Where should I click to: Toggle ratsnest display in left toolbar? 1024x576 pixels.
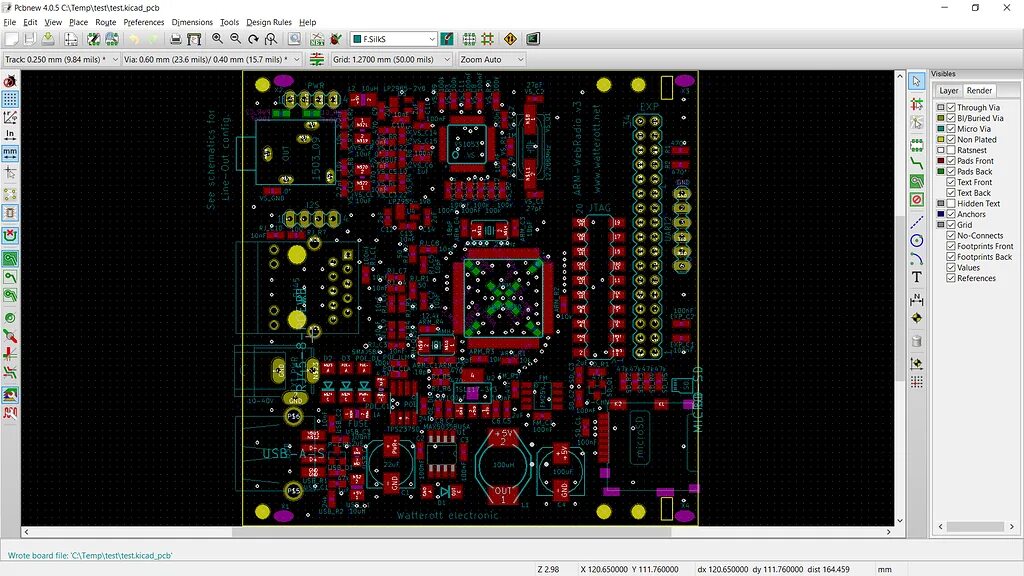[x=10, y=195]
